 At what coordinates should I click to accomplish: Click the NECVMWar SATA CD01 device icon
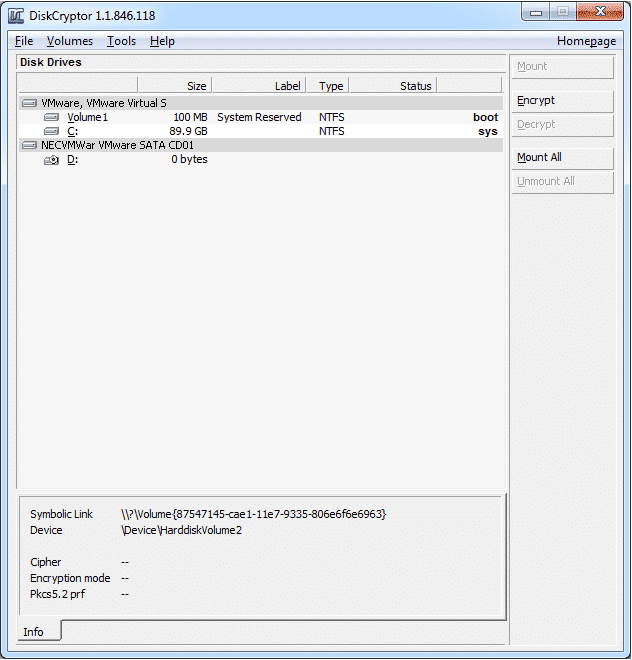click(x=29, y=145)
